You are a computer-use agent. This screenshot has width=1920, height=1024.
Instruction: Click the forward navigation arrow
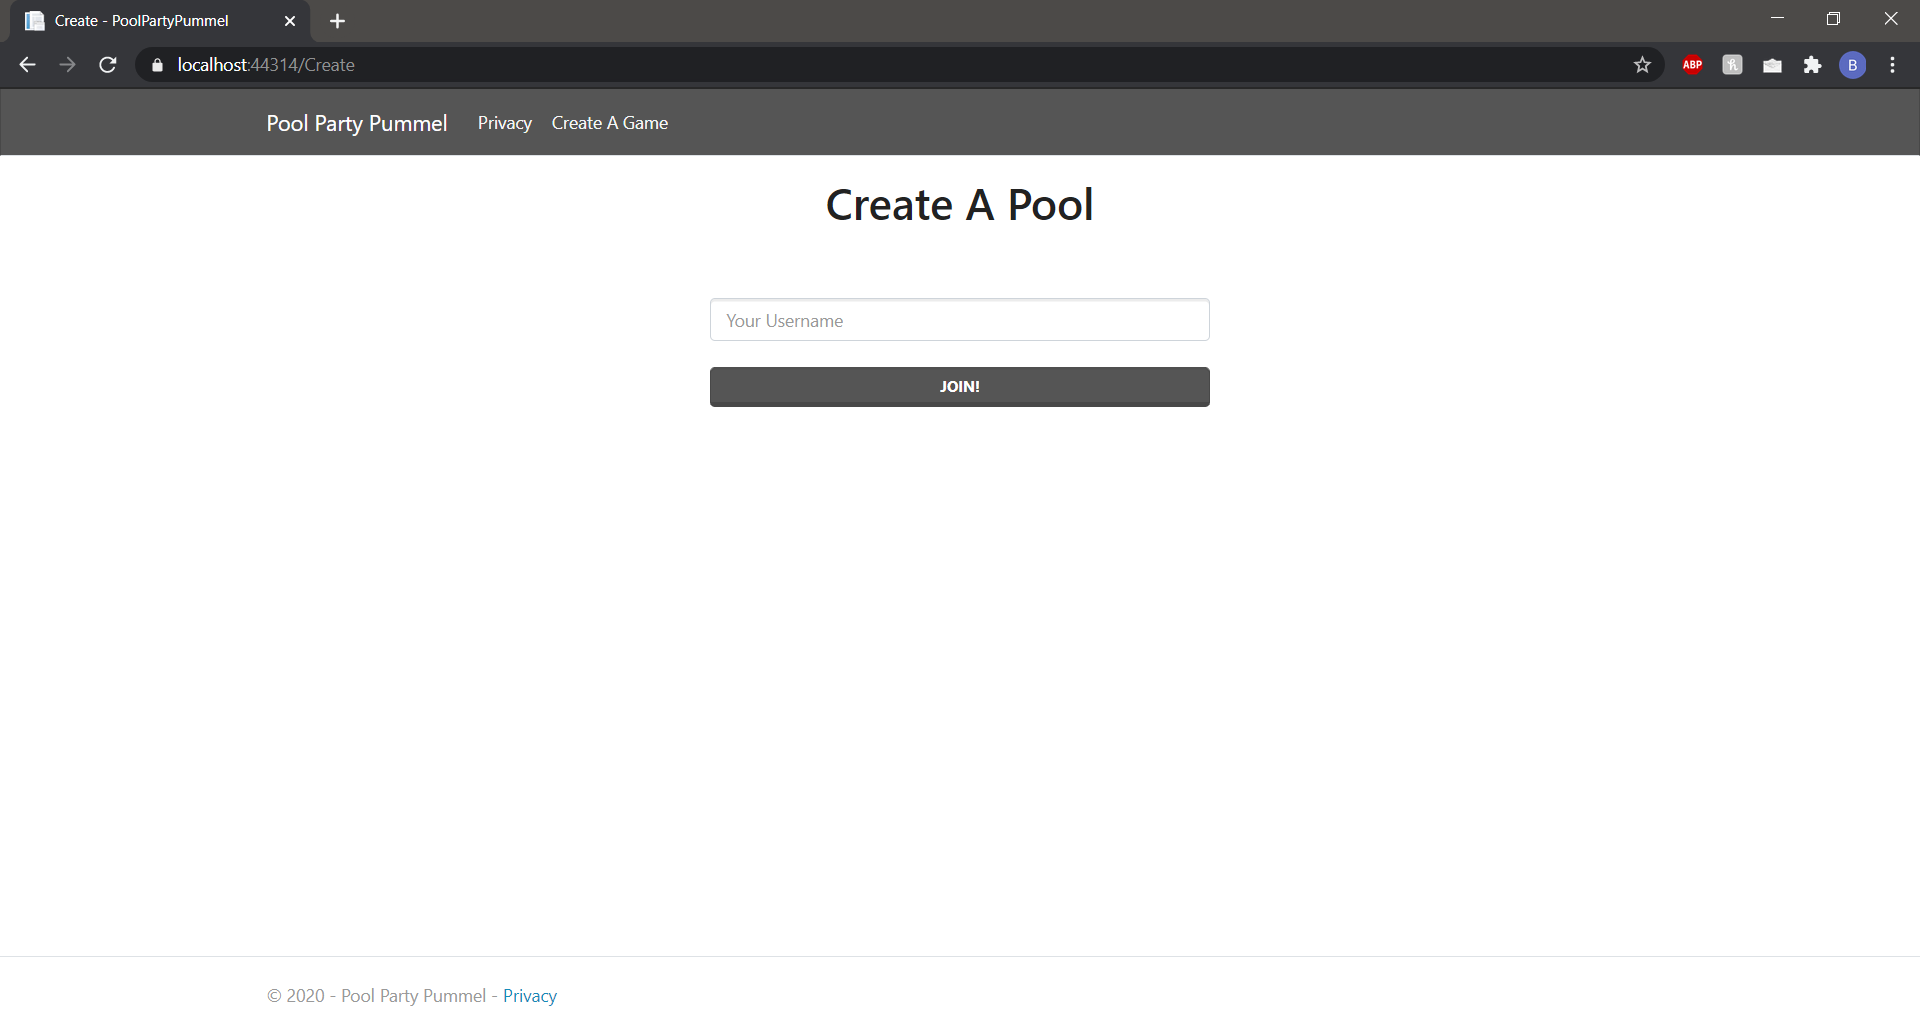click(x=67, y=64)
